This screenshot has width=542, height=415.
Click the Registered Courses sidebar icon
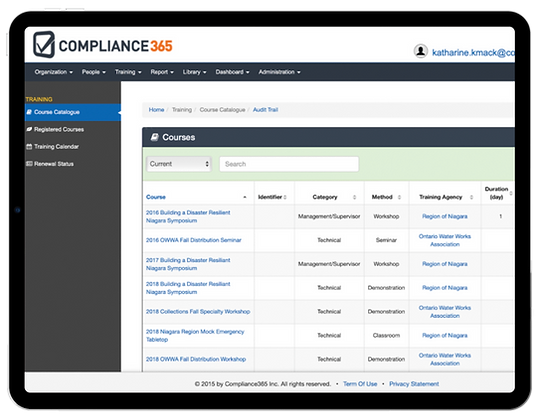pos(29,129)
